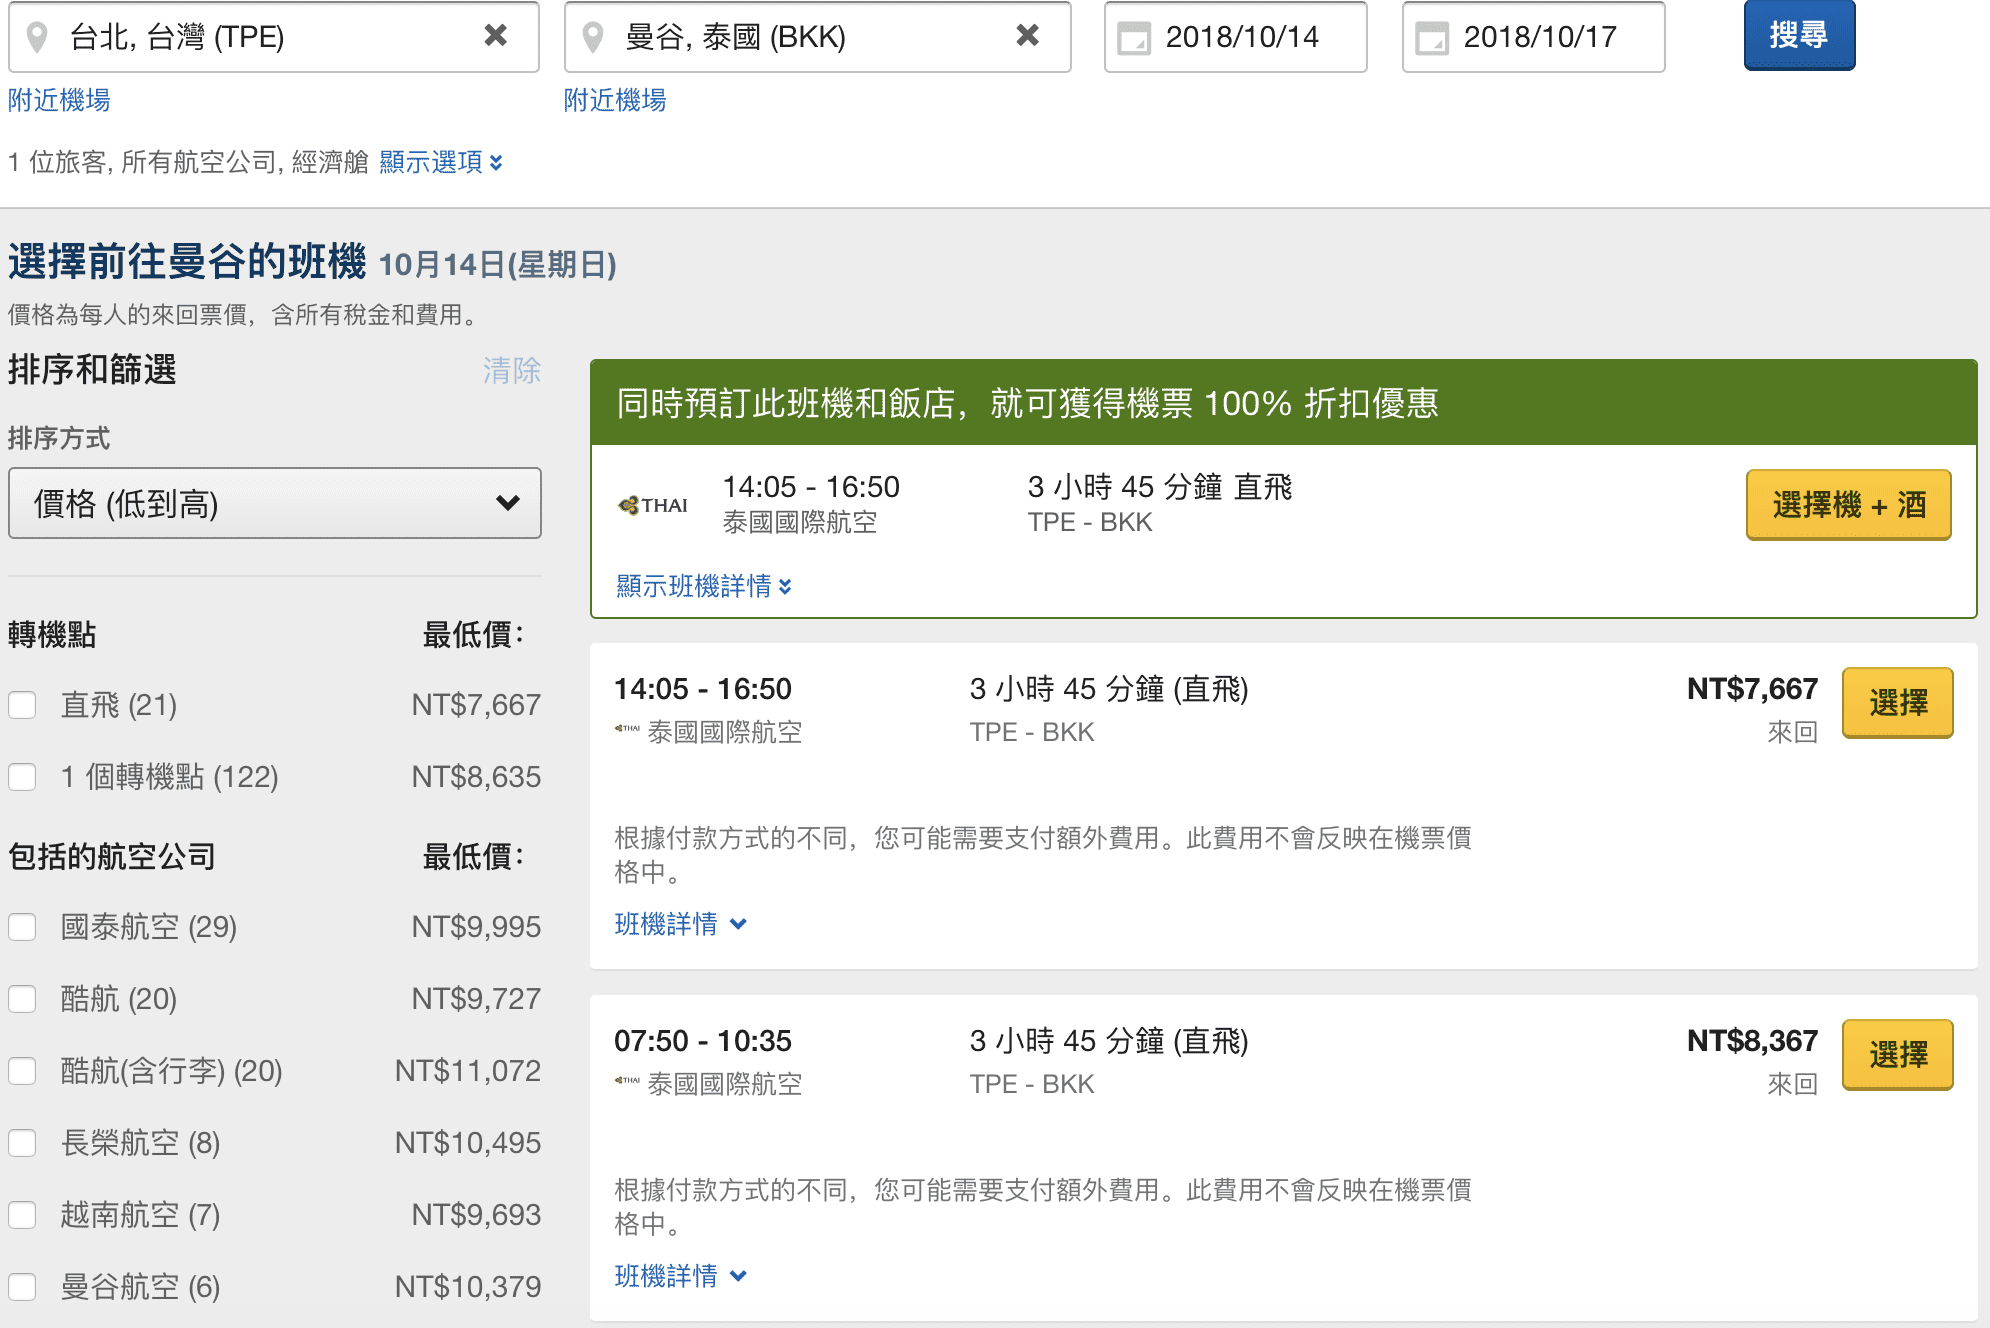
Task: Check the 國泰航空 (29) airline checkbox
Action: click(x=22, y=927)
